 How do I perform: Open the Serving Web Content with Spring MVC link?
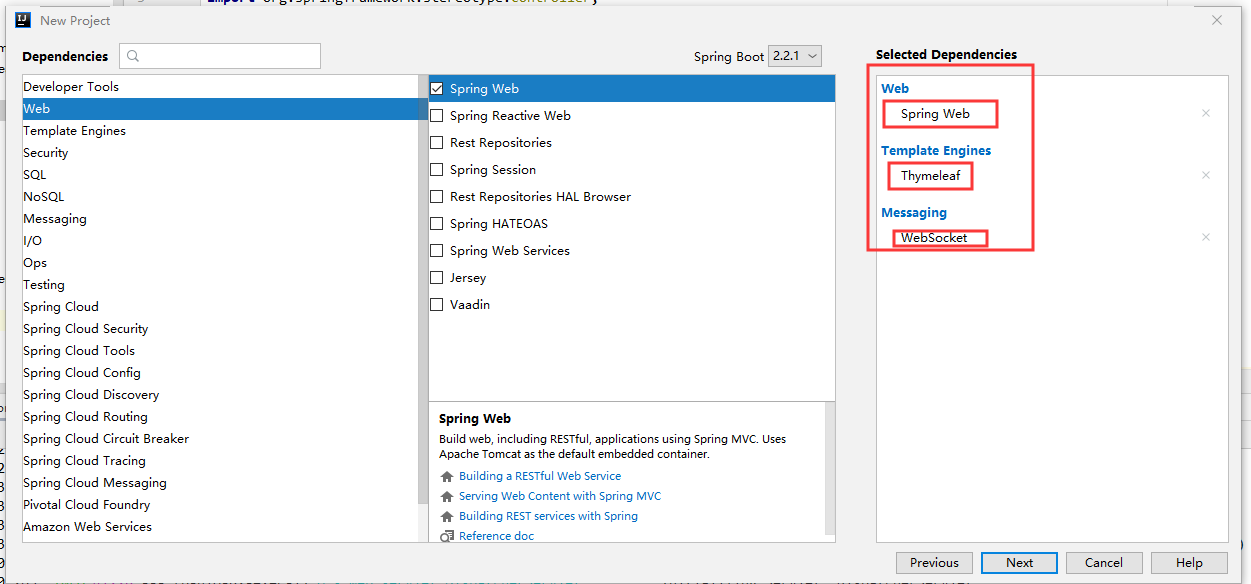pyautogui.click(x=560, y=496)
